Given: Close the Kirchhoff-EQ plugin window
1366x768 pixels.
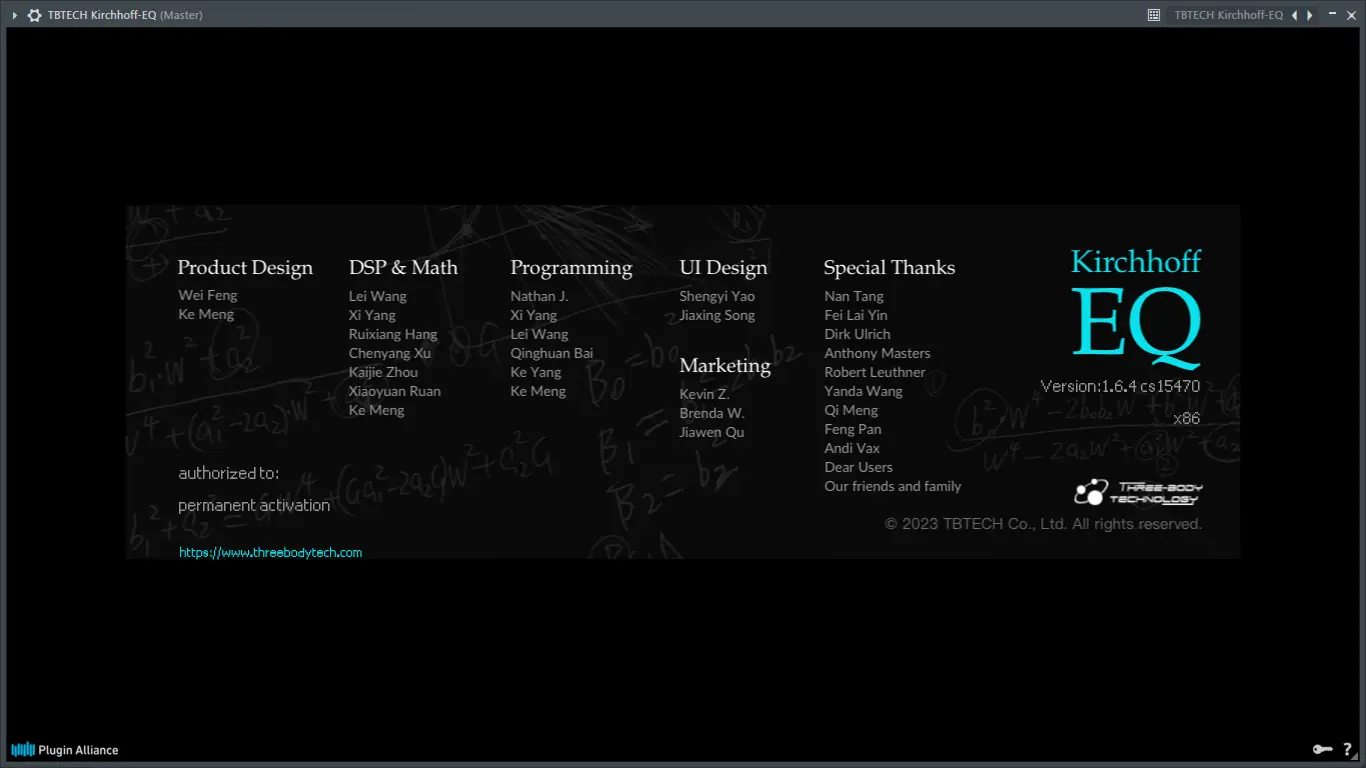Looking at the screenshot, I should pos(1350,14).
